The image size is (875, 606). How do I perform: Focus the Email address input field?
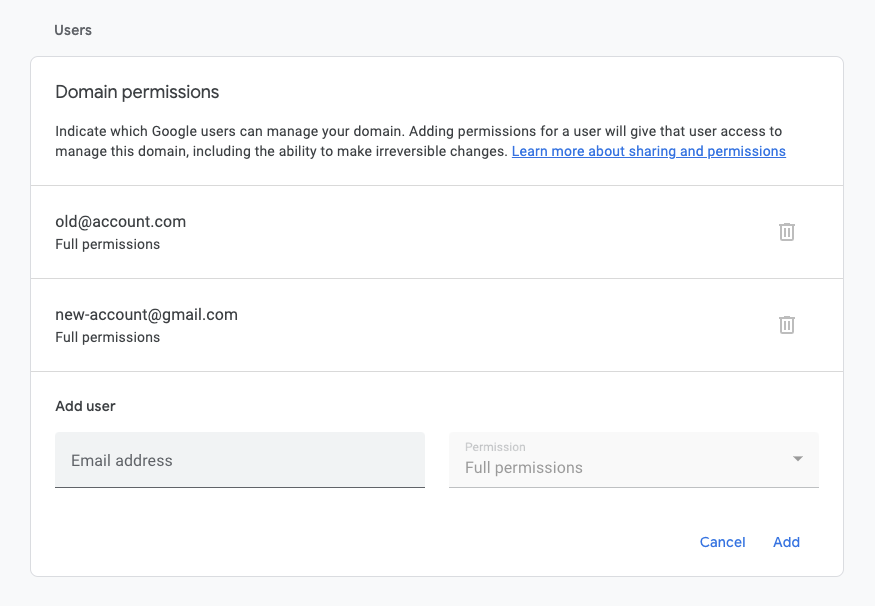pos(240,460)
